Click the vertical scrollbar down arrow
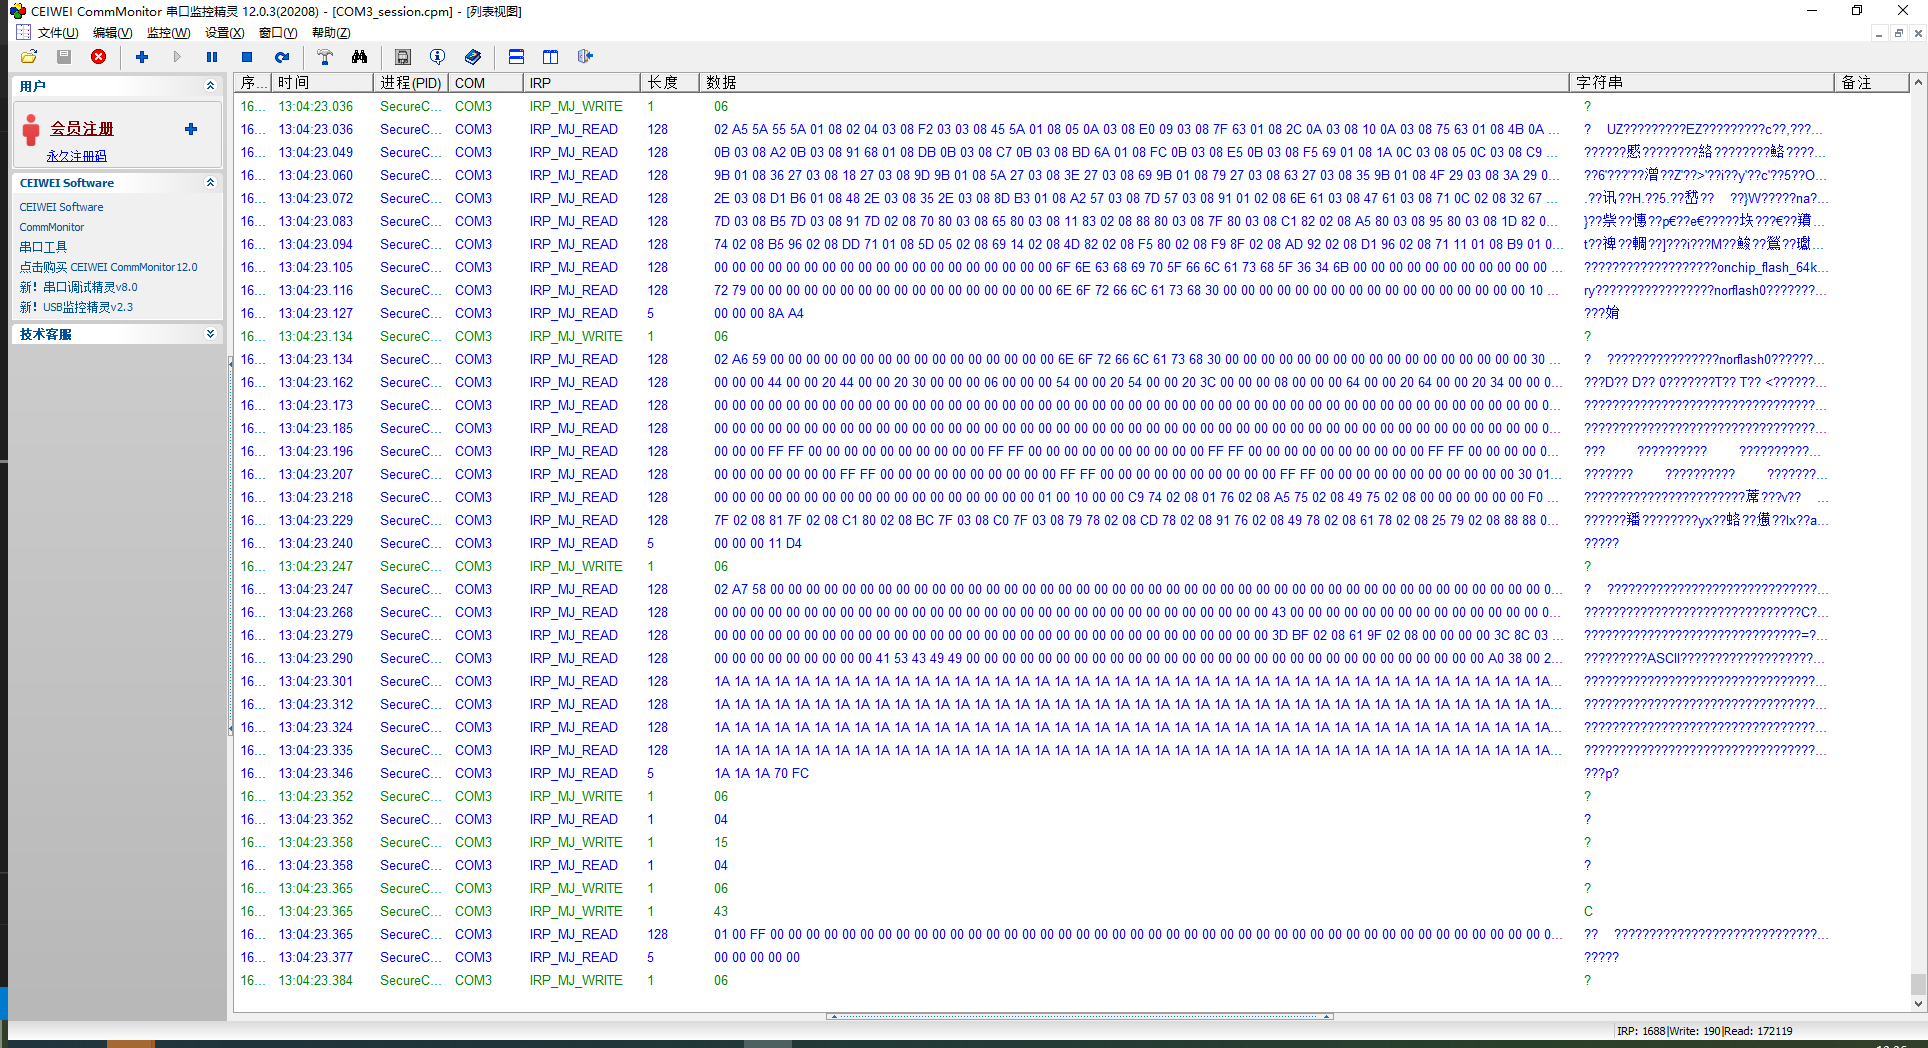 (x=1918, y=1004)
